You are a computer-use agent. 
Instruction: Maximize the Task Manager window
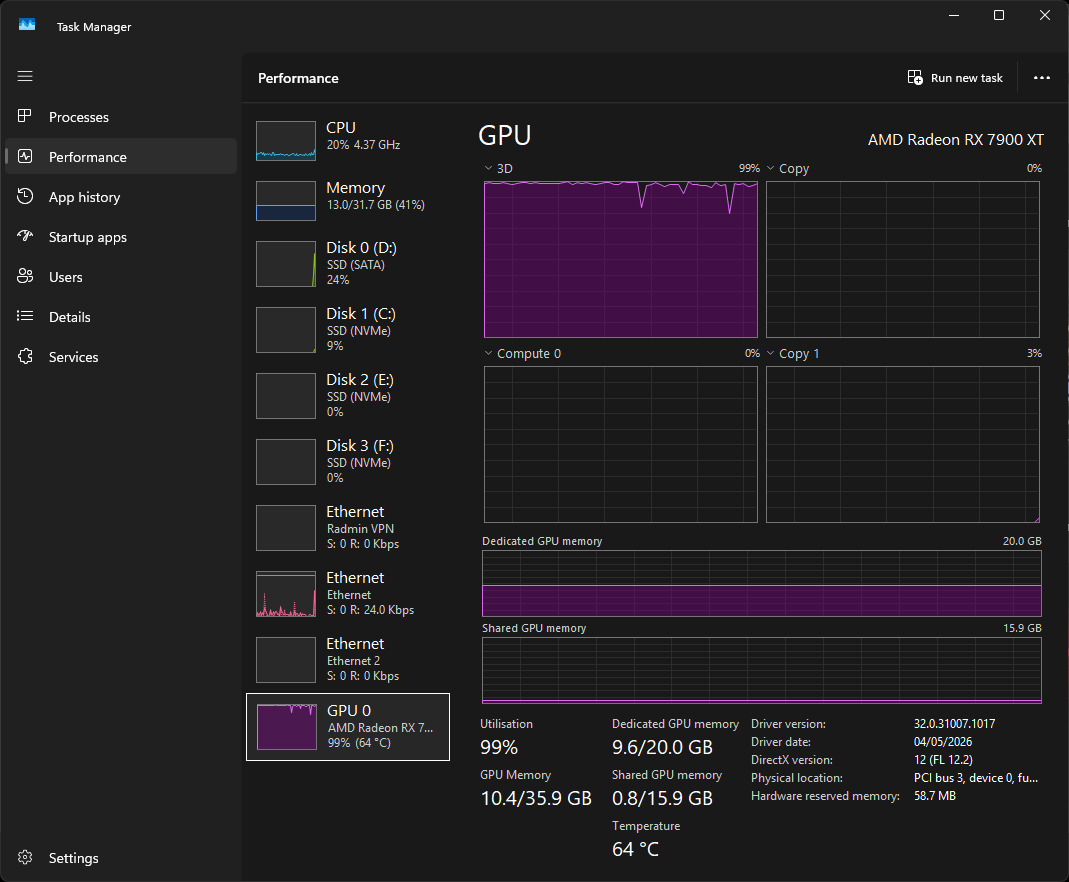pos(999,15)
